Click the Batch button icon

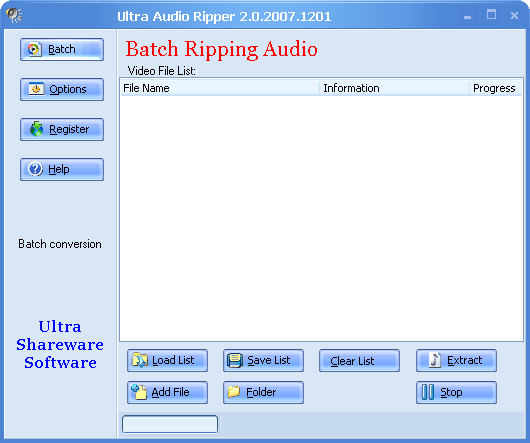point(34,49)
